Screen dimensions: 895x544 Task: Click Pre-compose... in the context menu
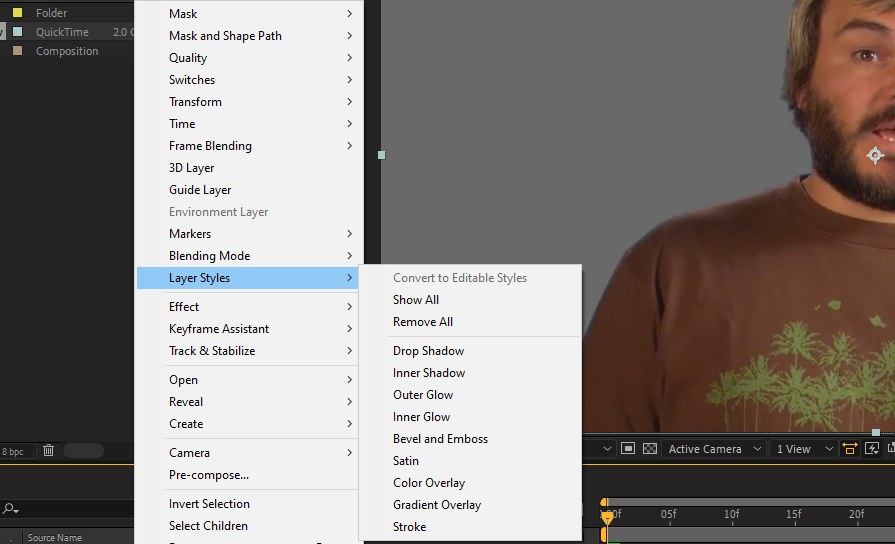[x=208, y=475]
